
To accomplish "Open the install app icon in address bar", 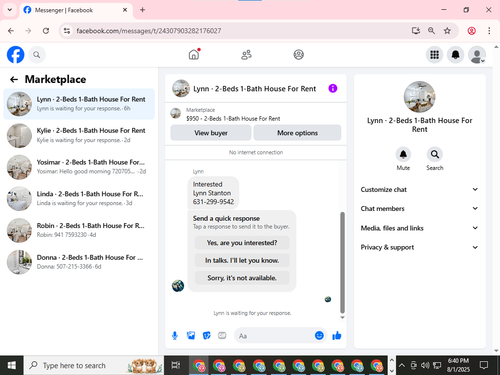I will pos(416,31).
